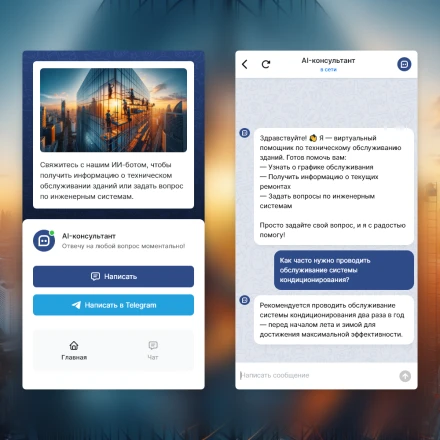This screenshot has width=440, height=440.
Task: Click the reply about обслуживание два раза в год
Action: [x=334, y=320]
